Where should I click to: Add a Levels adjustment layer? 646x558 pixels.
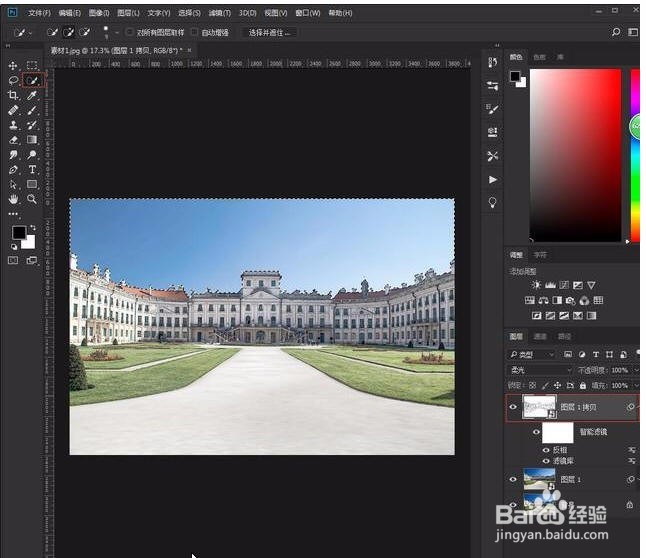click(550, 285)
